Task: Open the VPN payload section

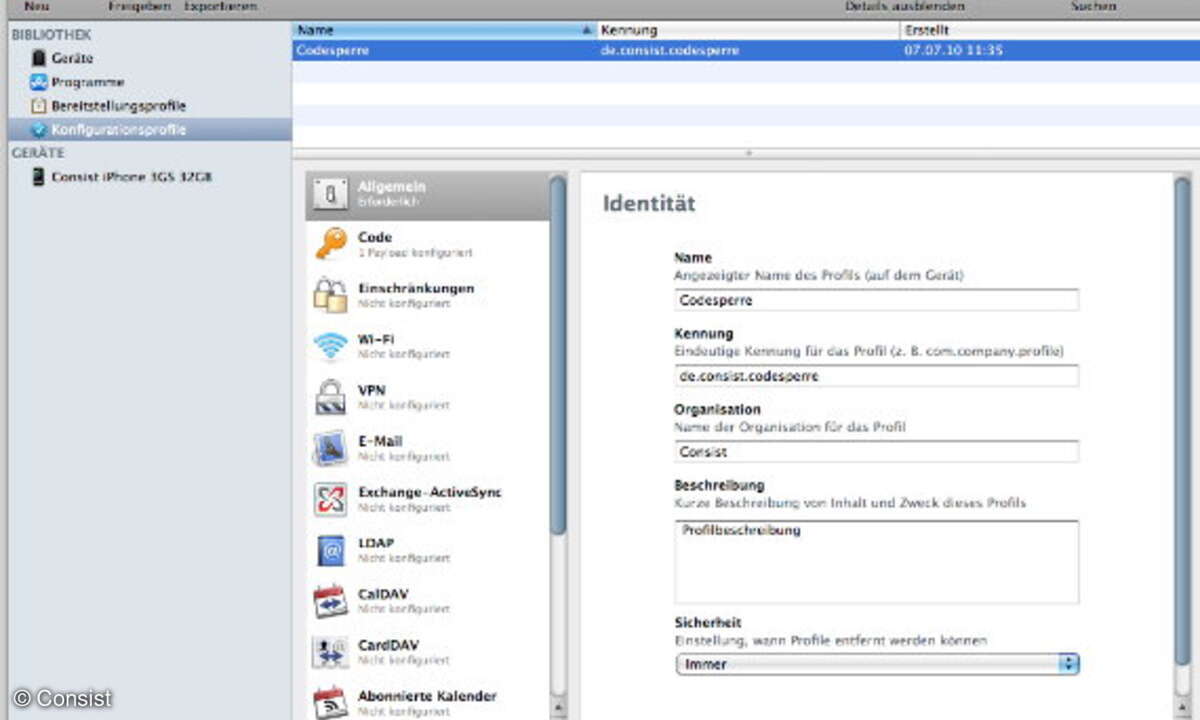Action: (x=427, y=398)
